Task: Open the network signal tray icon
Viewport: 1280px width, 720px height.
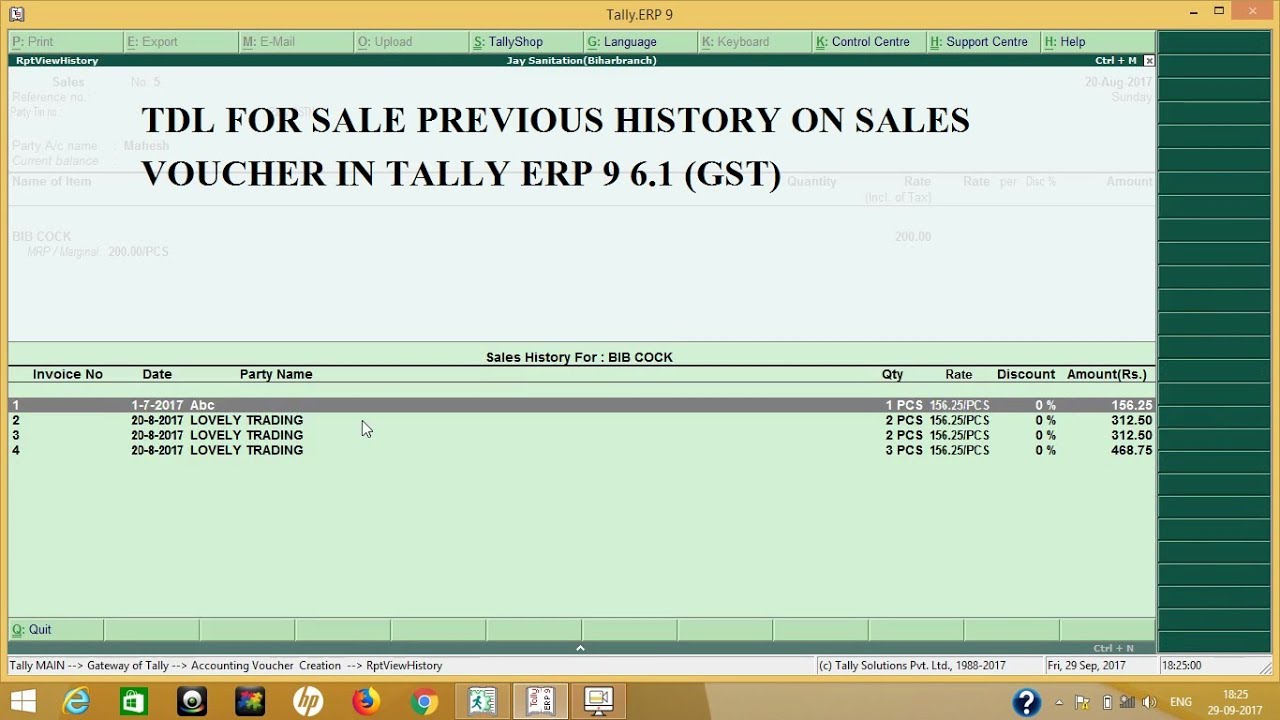Action: pyautogui.click(x=1127, y=702)
